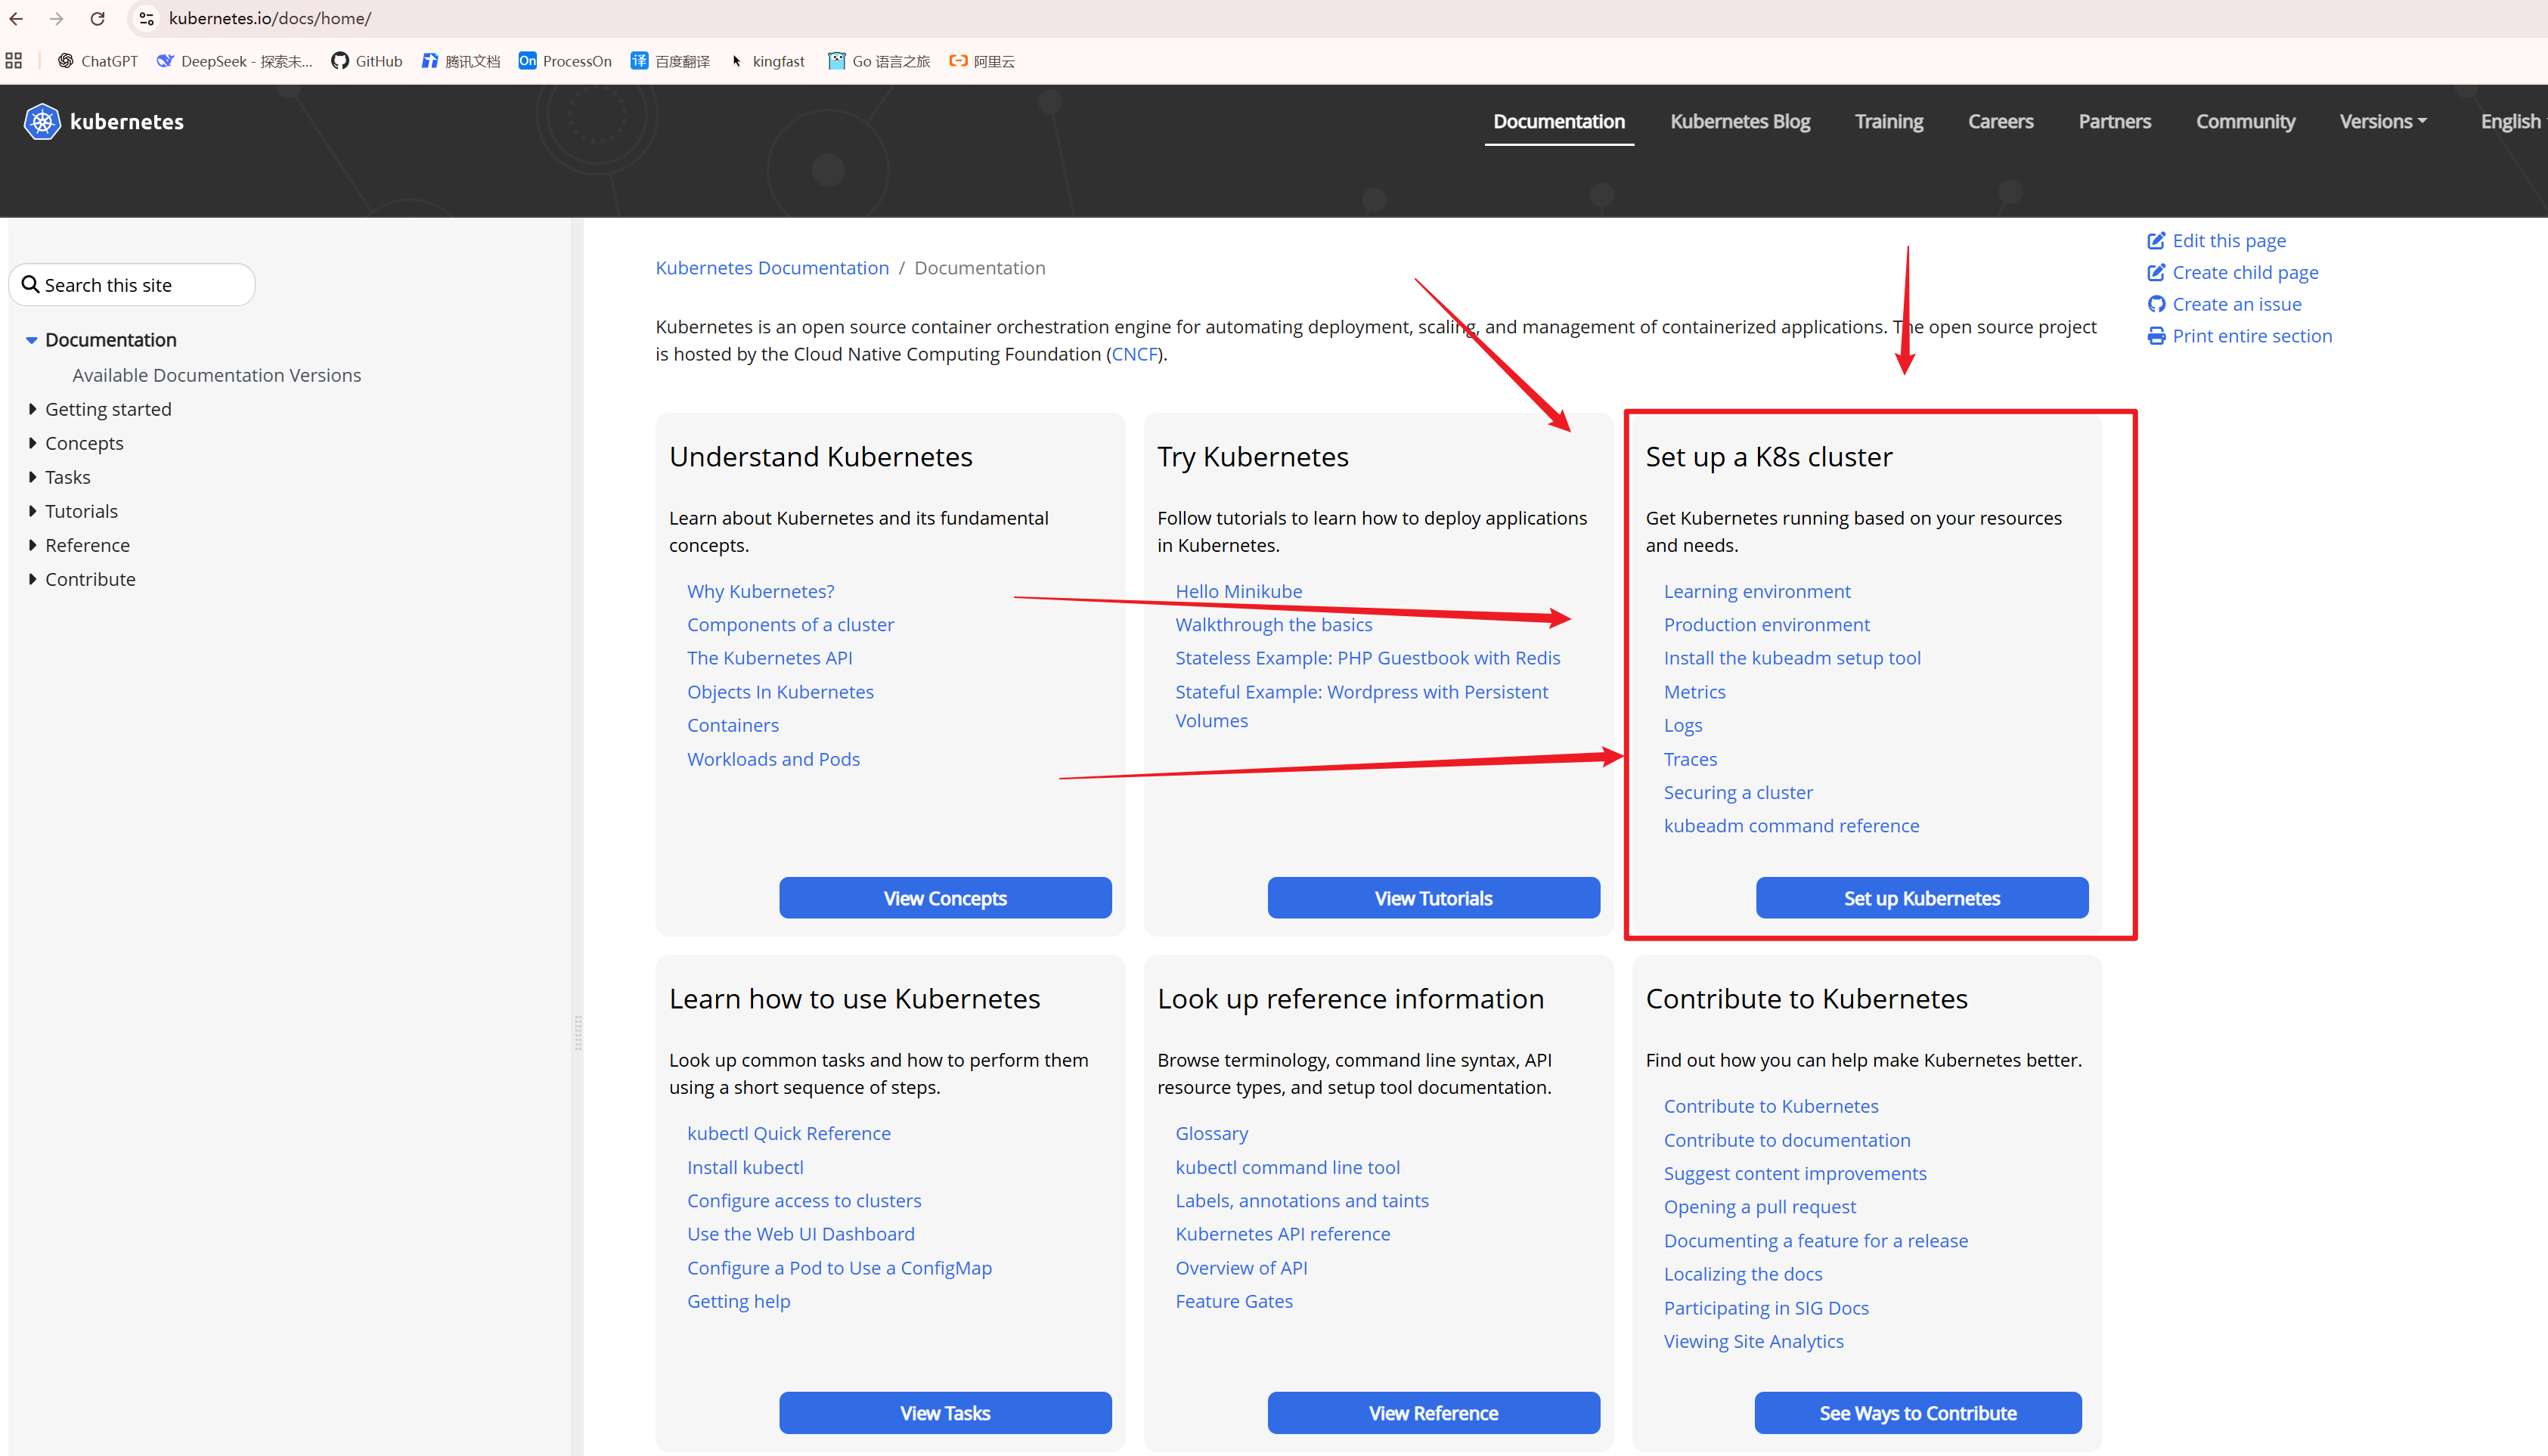Follow the CNCF link
2548x1456 pixels.
1134,354
